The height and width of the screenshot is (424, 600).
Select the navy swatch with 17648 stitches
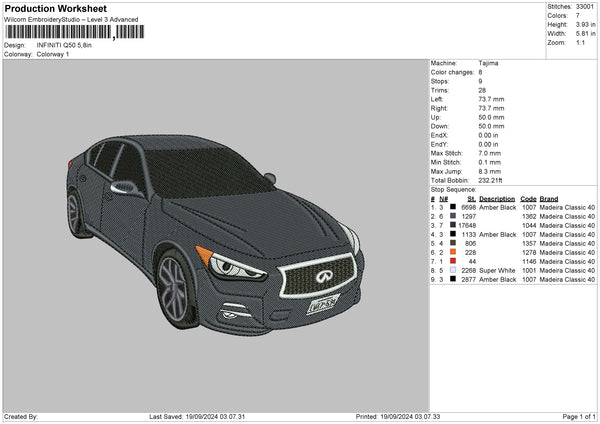pos(455,225)
